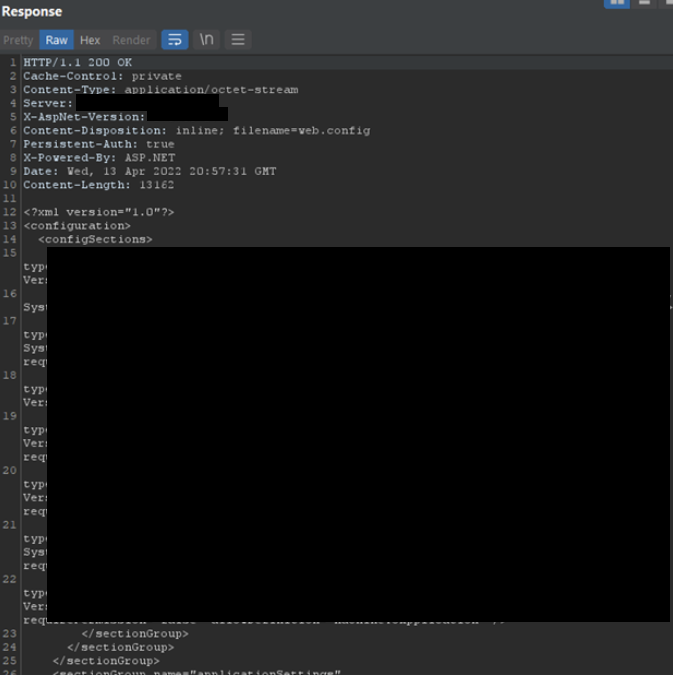Screen dimensions: 673x675
Task: Click the <configSections> tag line
Action: pyautogui.click(x=95, y=239)
